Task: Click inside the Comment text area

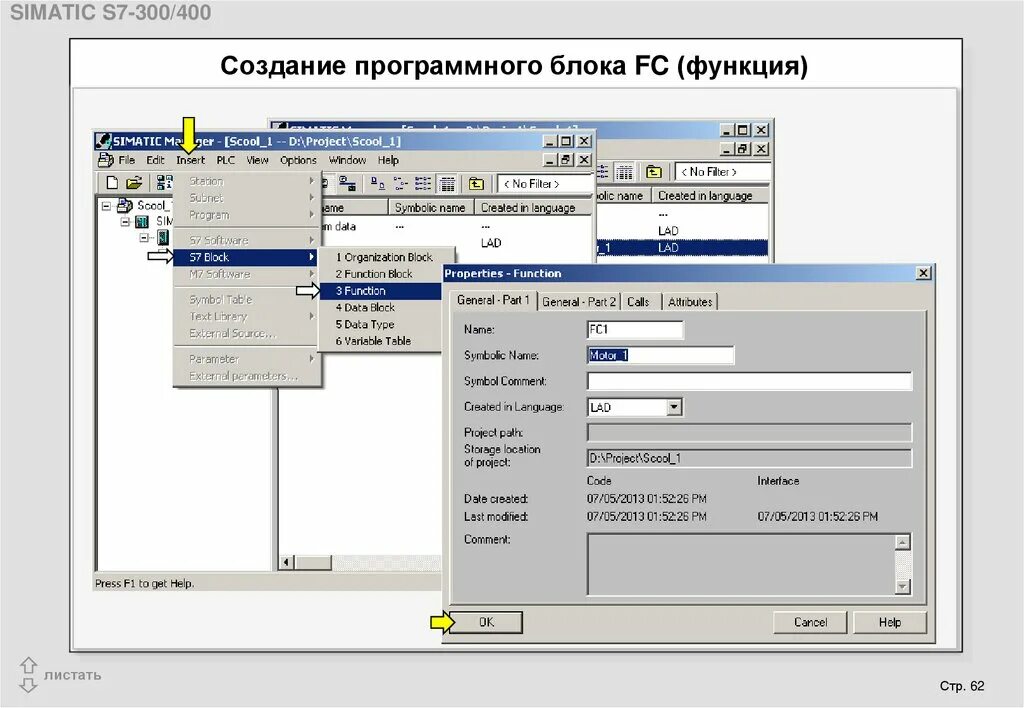Action: (x=741, y=564)
